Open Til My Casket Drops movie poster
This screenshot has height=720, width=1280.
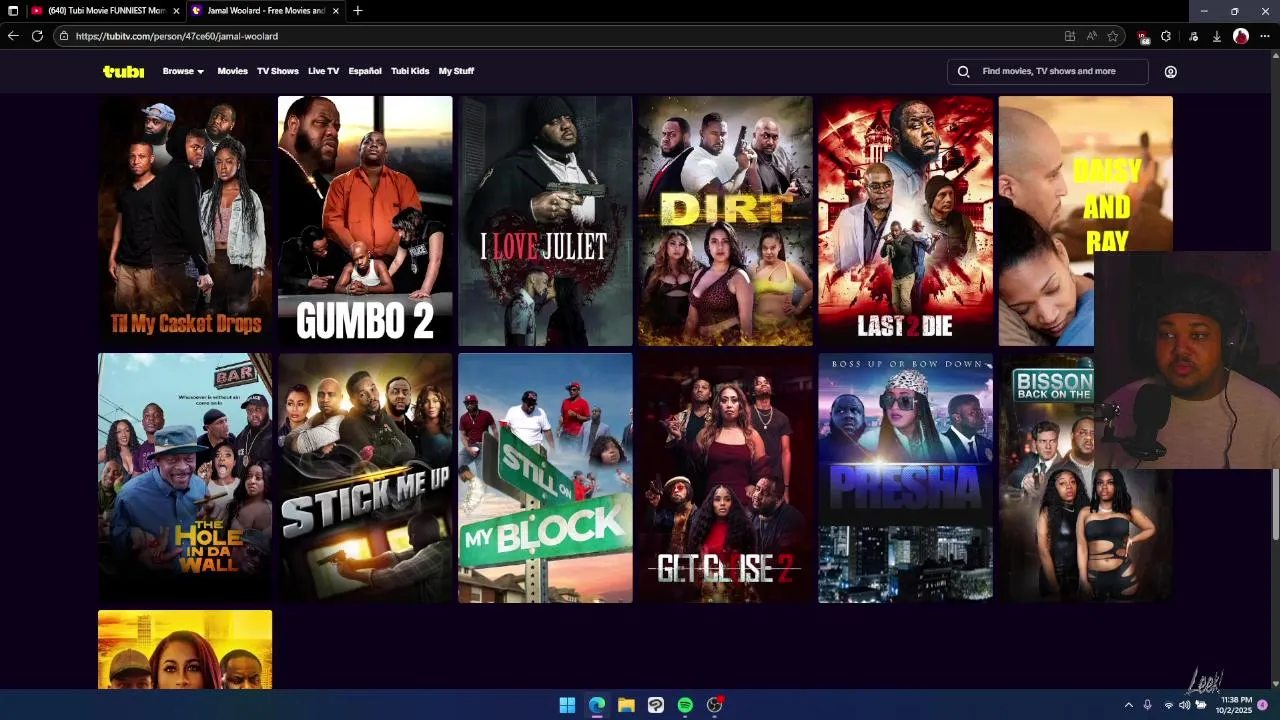[185, 221]
